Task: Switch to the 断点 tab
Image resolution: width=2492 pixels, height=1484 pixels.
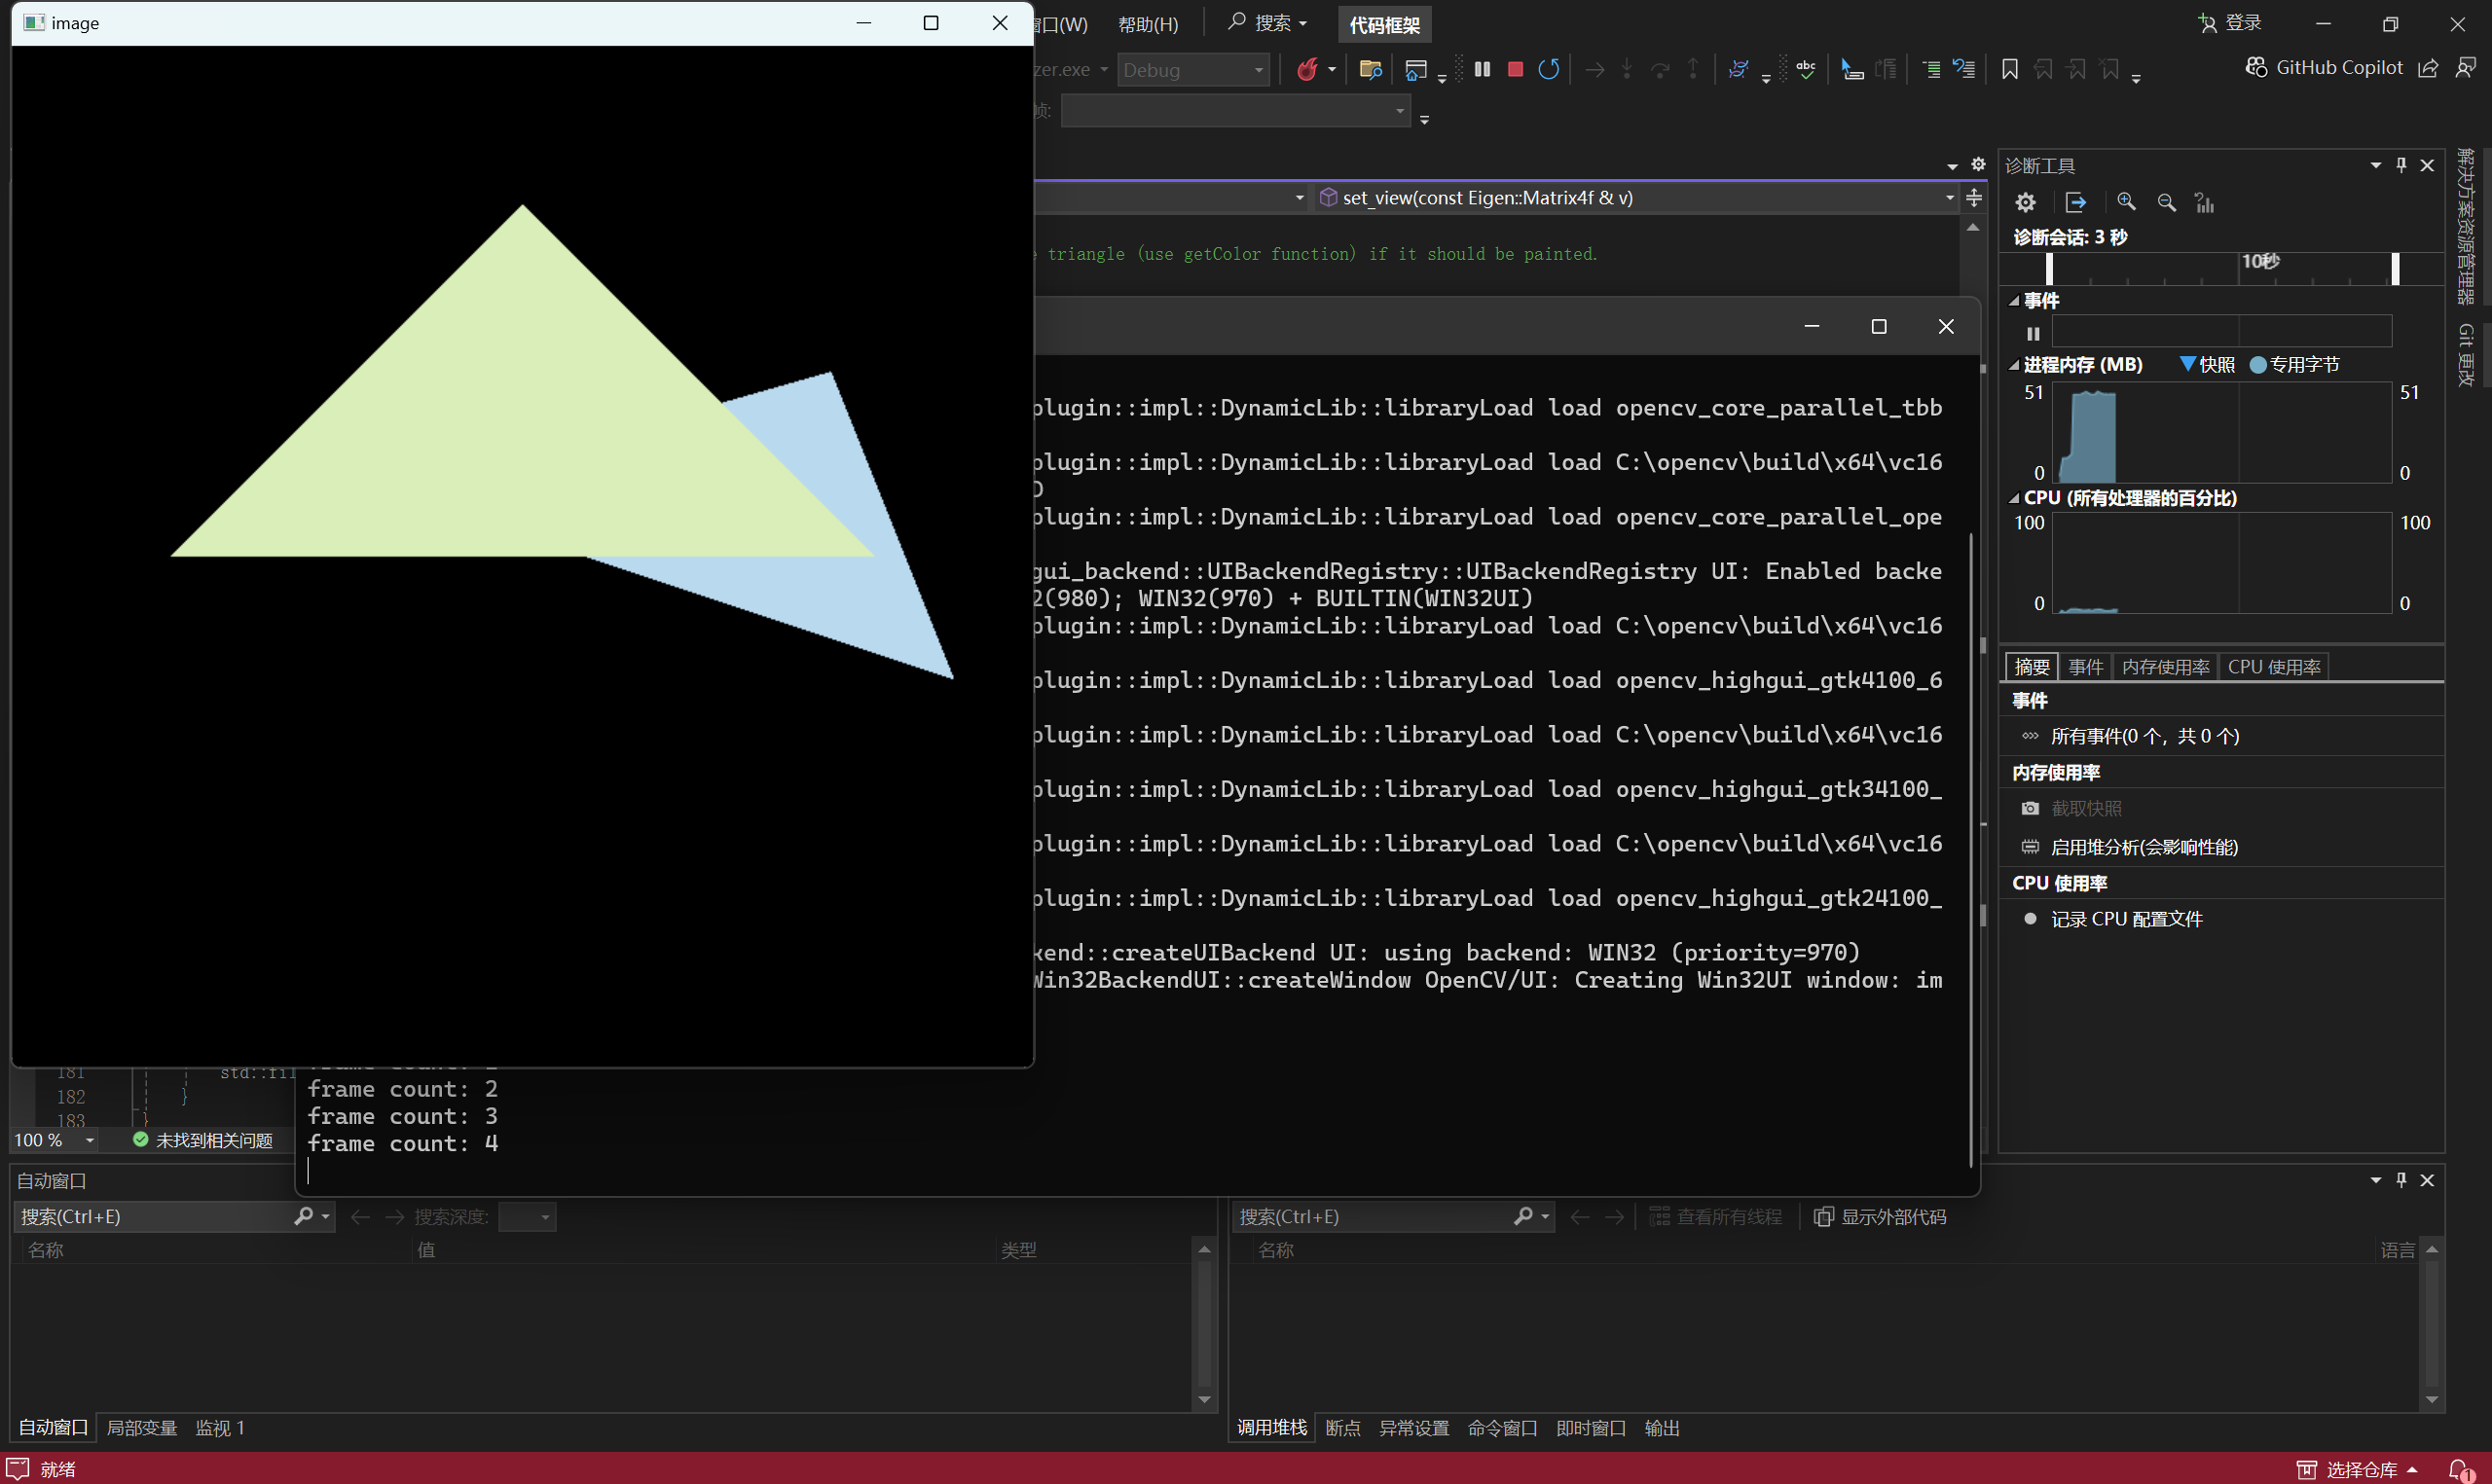Action: pos(1343,1429)
